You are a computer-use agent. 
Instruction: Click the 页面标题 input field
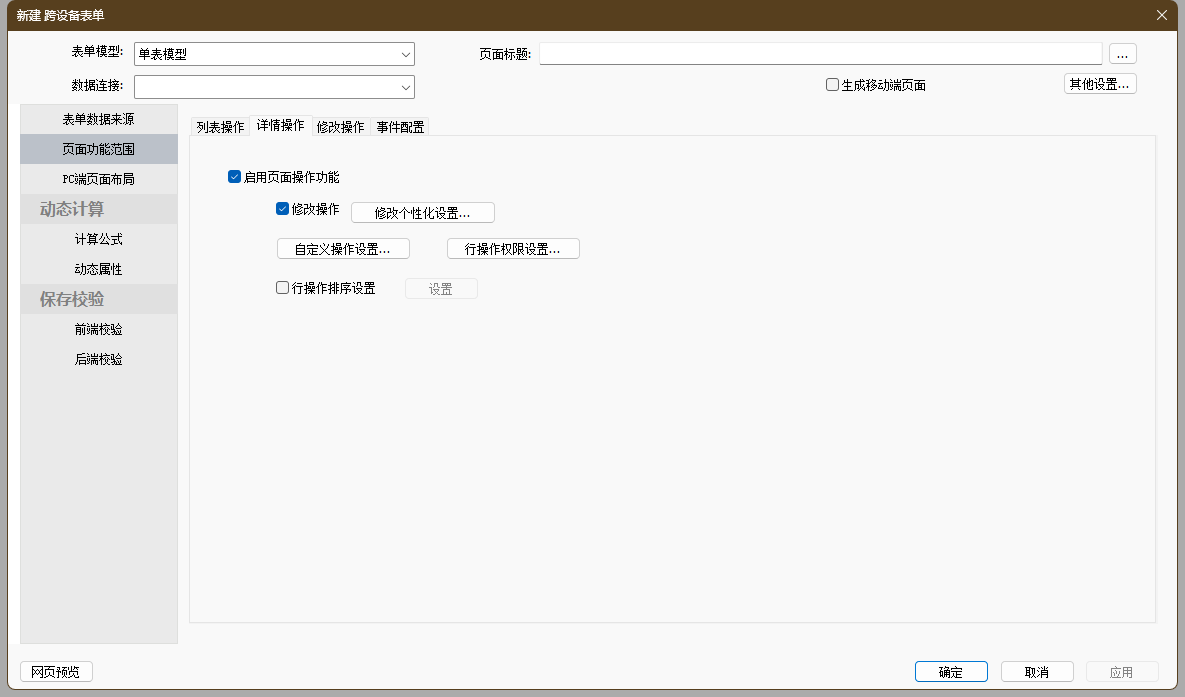pos(820,54)
